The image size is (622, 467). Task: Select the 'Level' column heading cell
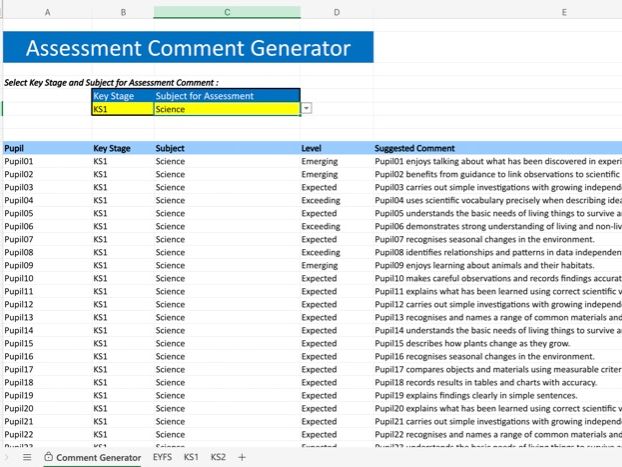click(x=336, y=148)
